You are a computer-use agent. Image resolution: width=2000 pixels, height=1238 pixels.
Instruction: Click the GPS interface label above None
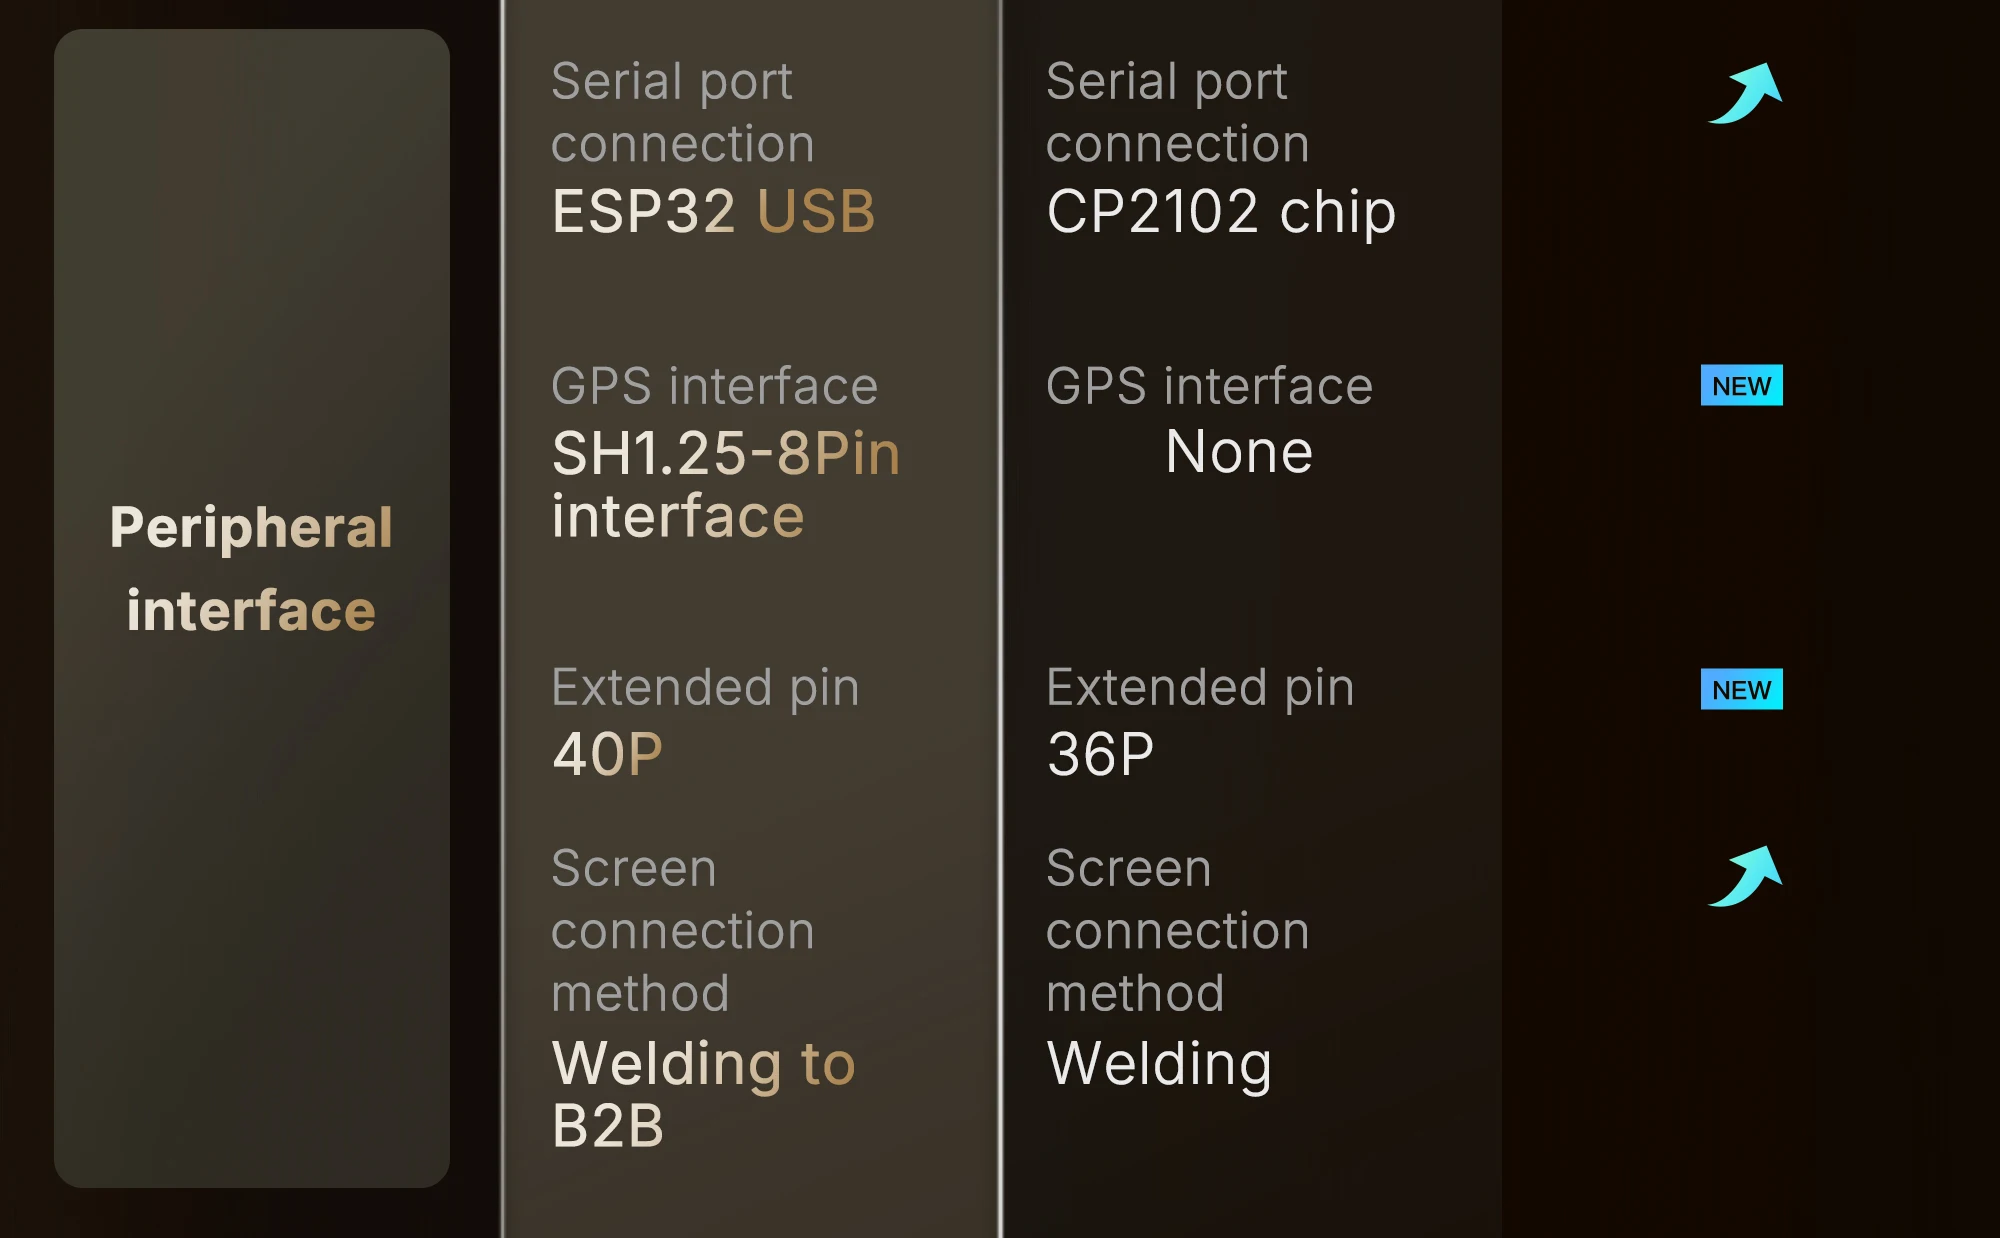tap(1209, 387)
